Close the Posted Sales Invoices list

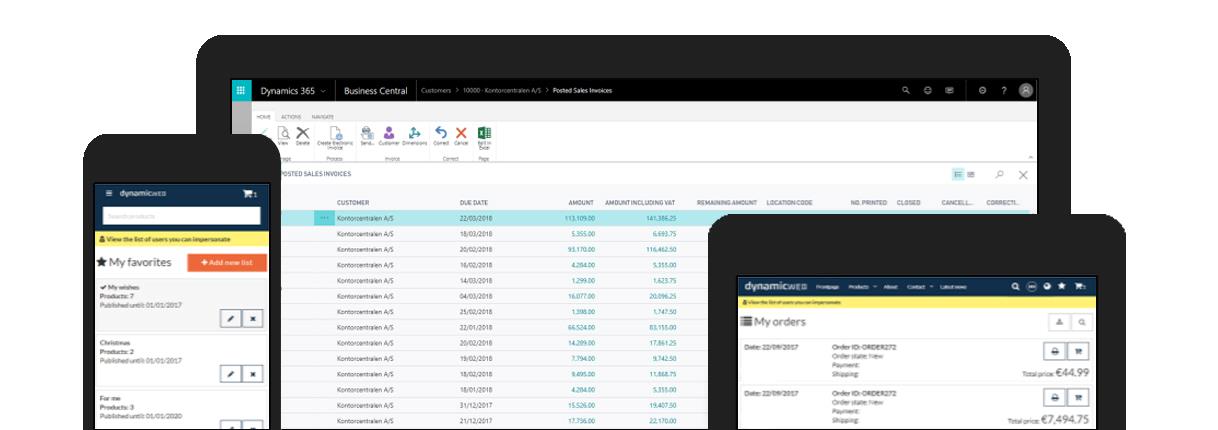(1023, 174)
